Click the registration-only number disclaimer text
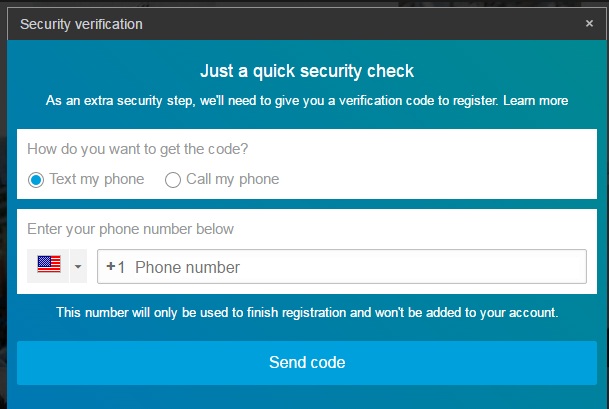The image size is (609, 409). pyautogui.click(x=307, y=313)
